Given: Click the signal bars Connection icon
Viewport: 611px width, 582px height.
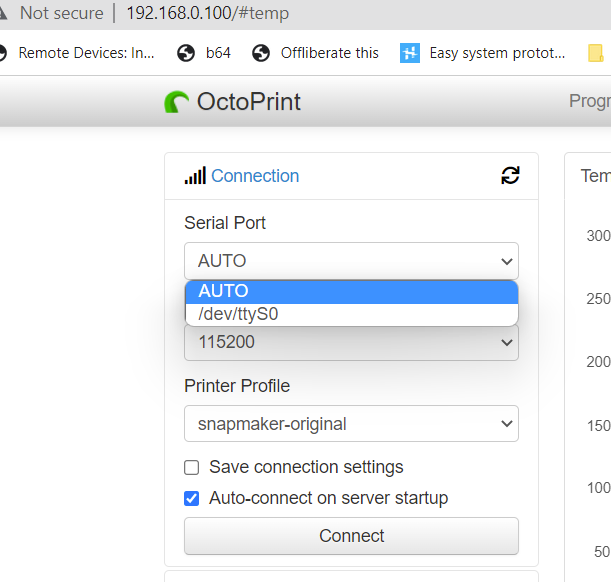Looking at the screenshot, I should coord(195,176).
